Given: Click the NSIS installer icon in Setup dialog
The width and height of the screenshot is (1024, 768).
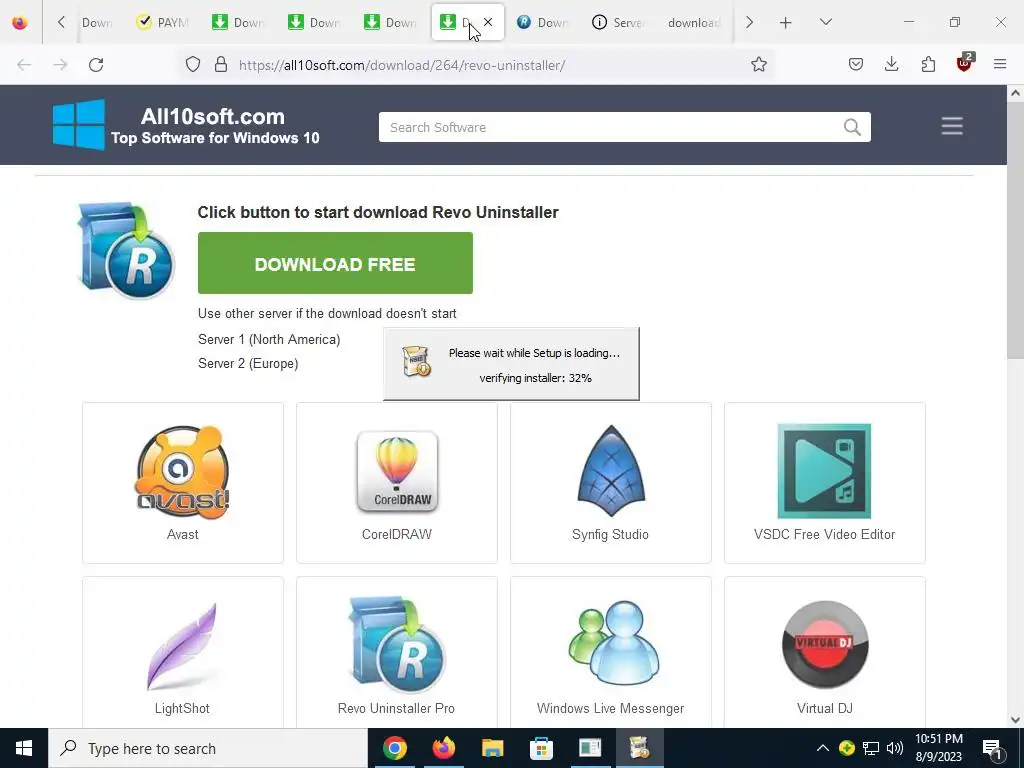Looking at the screenshot, I should coord(417,362).
